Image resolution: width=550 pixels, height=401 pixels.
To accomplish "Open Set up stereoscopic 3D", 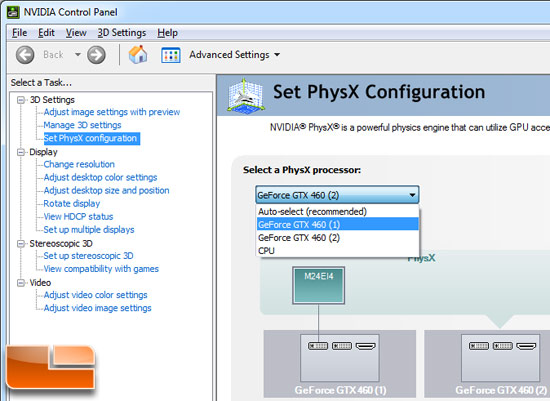I will (x=88, y=256).
